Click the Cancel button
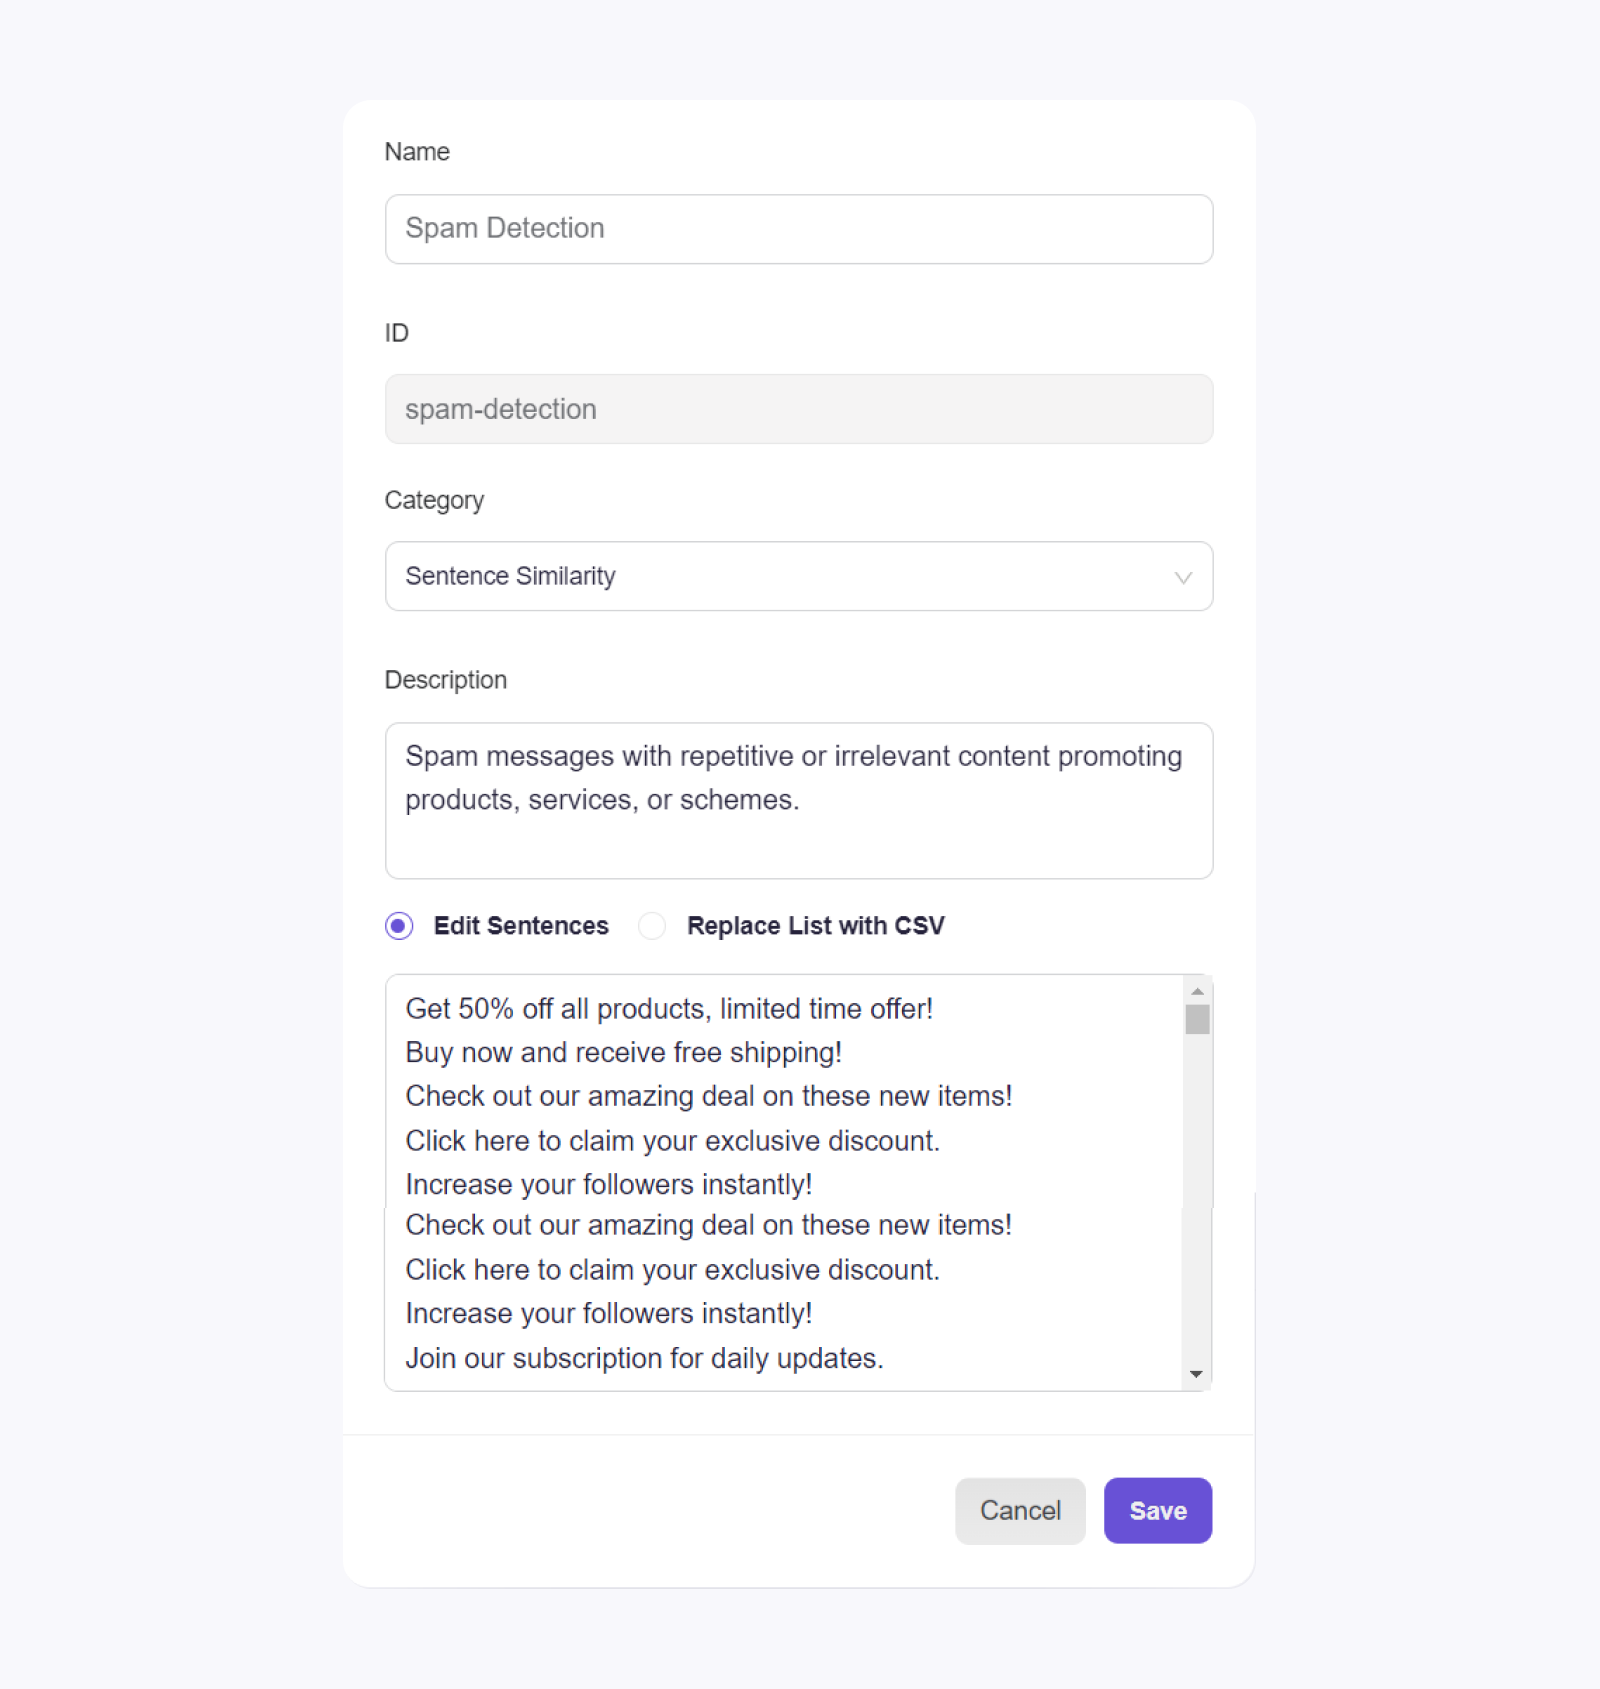Screen dimensions: 1600x1689 [1019, 1511]
